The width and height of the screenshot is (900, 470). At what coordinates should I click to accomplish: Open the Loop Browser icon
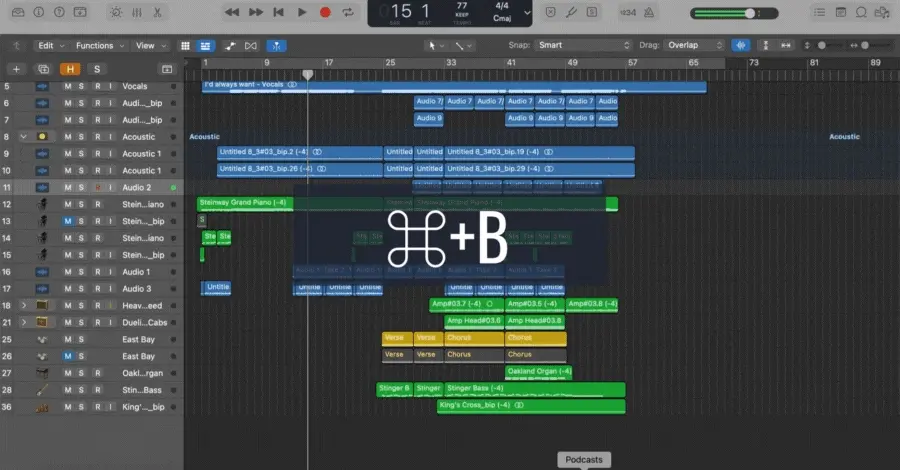[861, 12]
